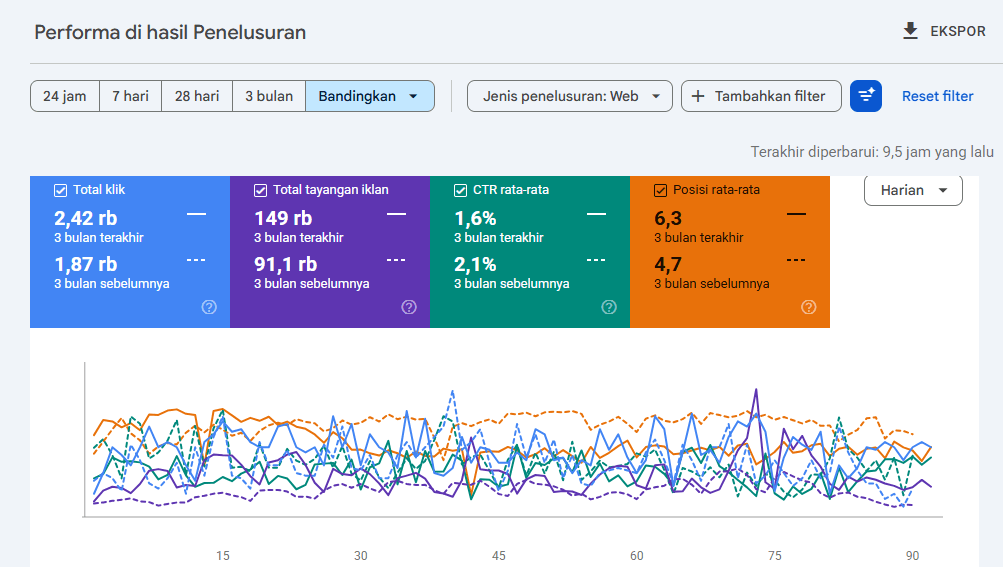
Task: Click the Tambahkan filter button
Action: click(x=761, y=96)
